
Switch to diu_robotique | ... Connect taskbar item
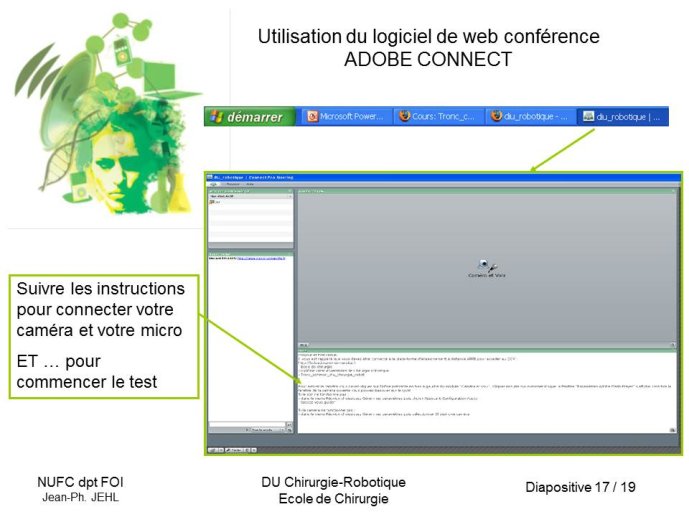pyautogui.click(x=622, y=116)
